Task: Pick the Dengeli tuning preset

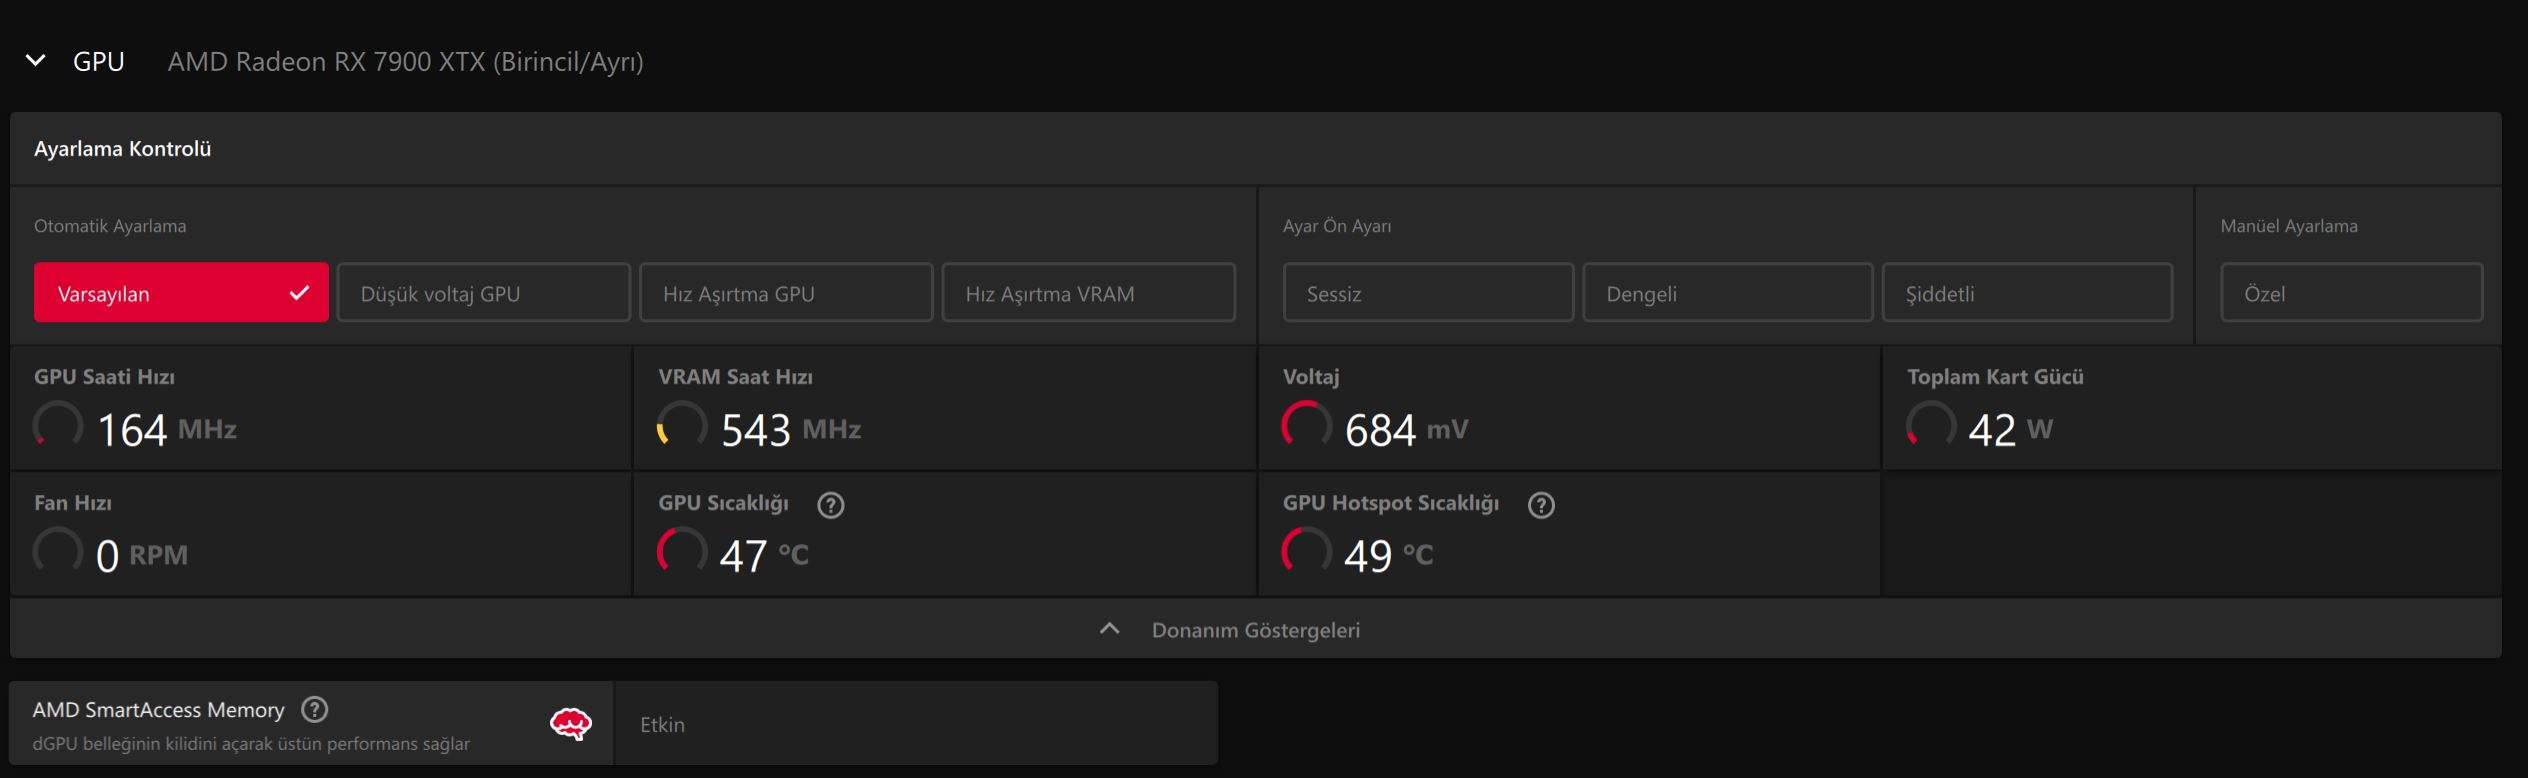Action: tap(1728, 293)
